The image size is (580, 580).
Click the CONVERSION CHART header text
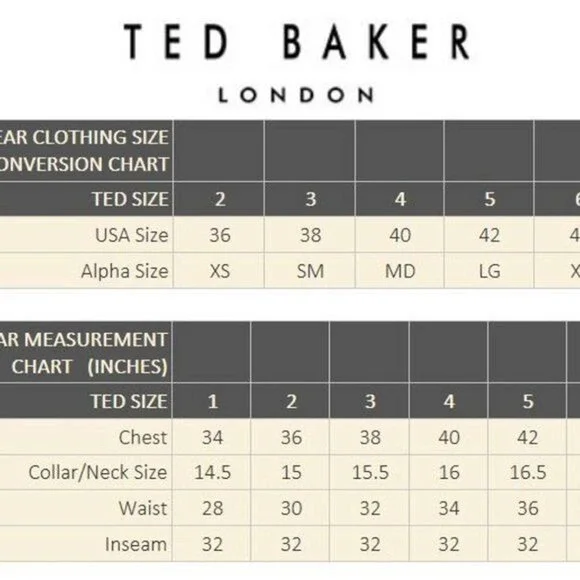(84, 164)
